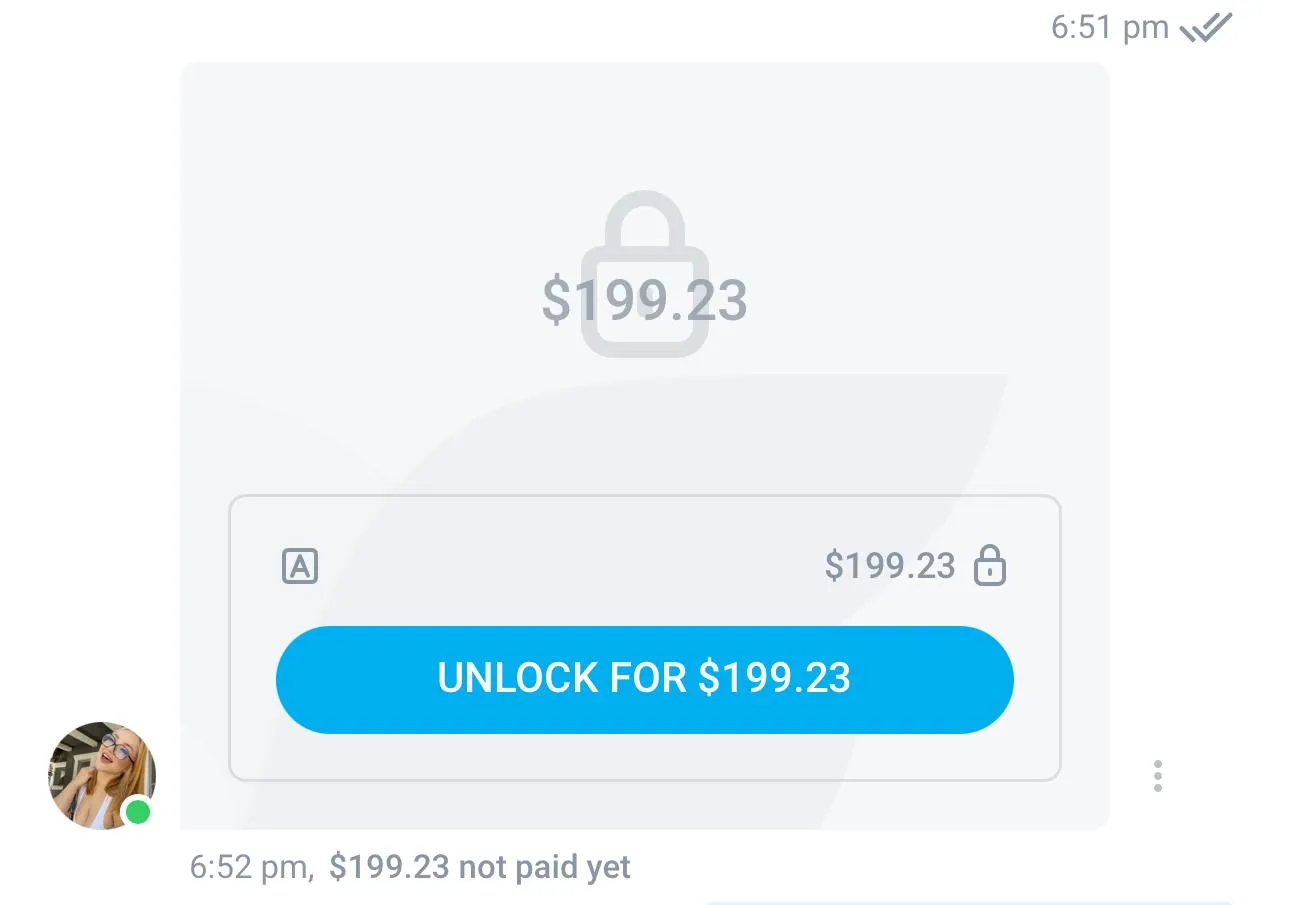This screenshot has height=905, width=1290.
Task: Click the "not paid yet" status text
Action: [544, 867]
